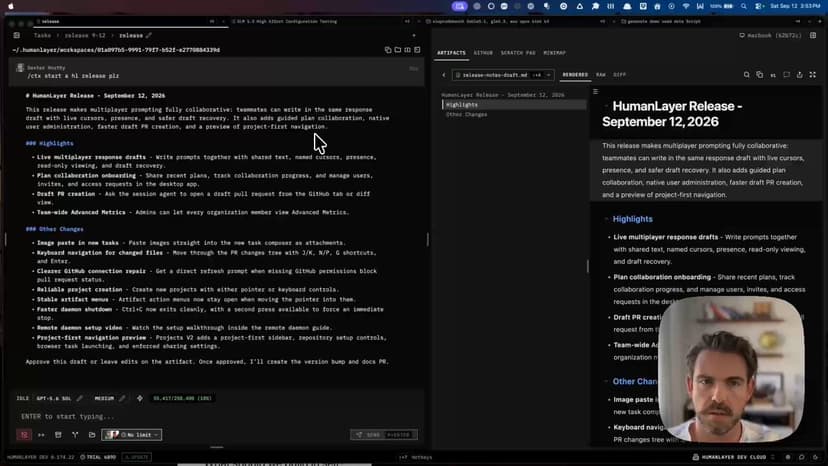Toggle outline list icon above rendered document
The width and height of the screenshot is (828, 466).
tap(595, 92)
